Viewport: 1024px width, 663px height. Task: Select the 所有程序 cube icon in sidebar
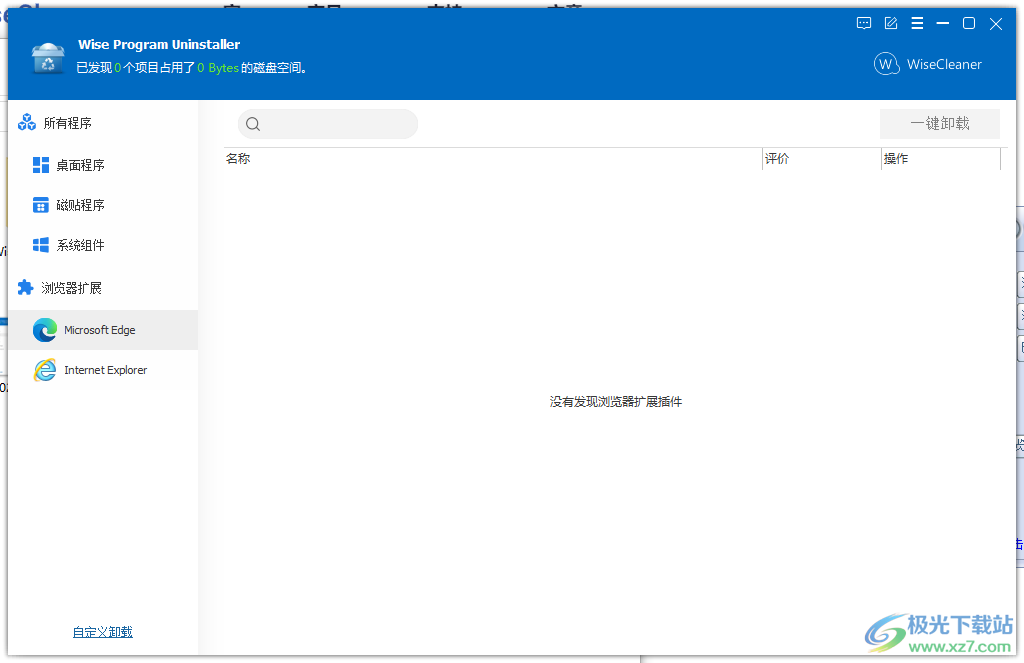pyautogui.click(x=25, y=121)
